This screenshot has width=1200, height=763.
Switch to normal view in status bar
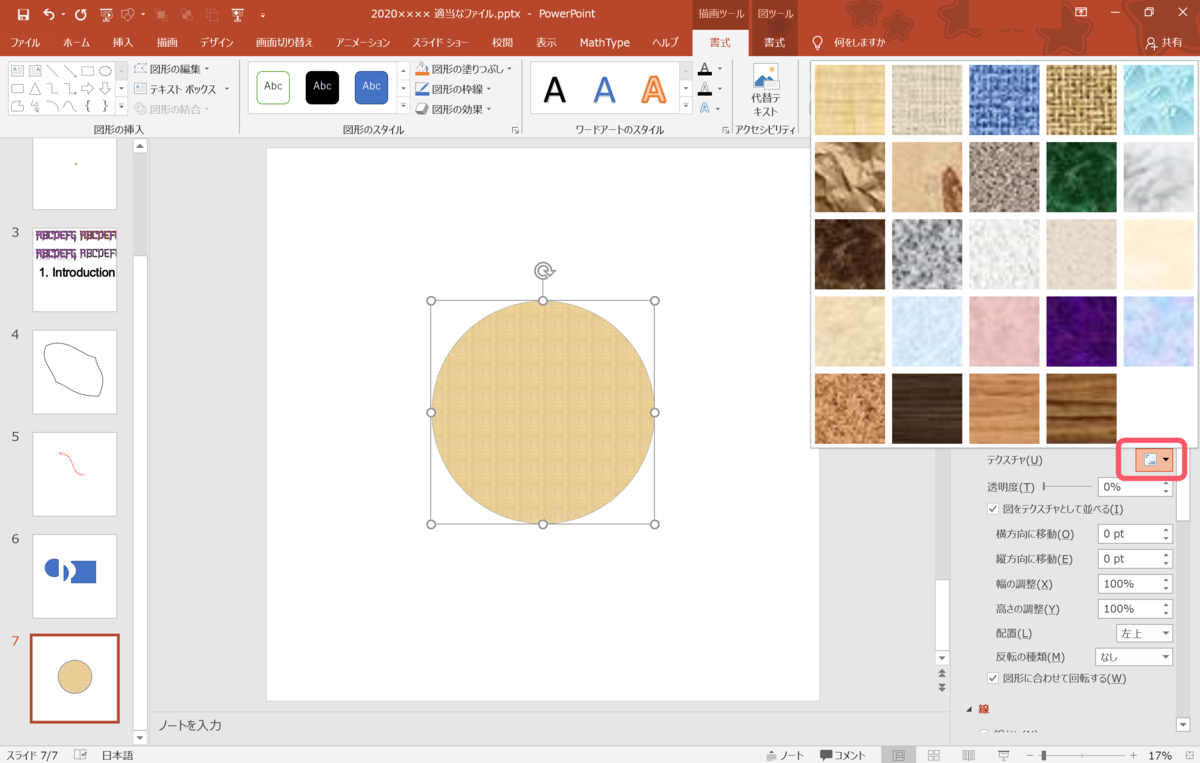click(899, 755)
